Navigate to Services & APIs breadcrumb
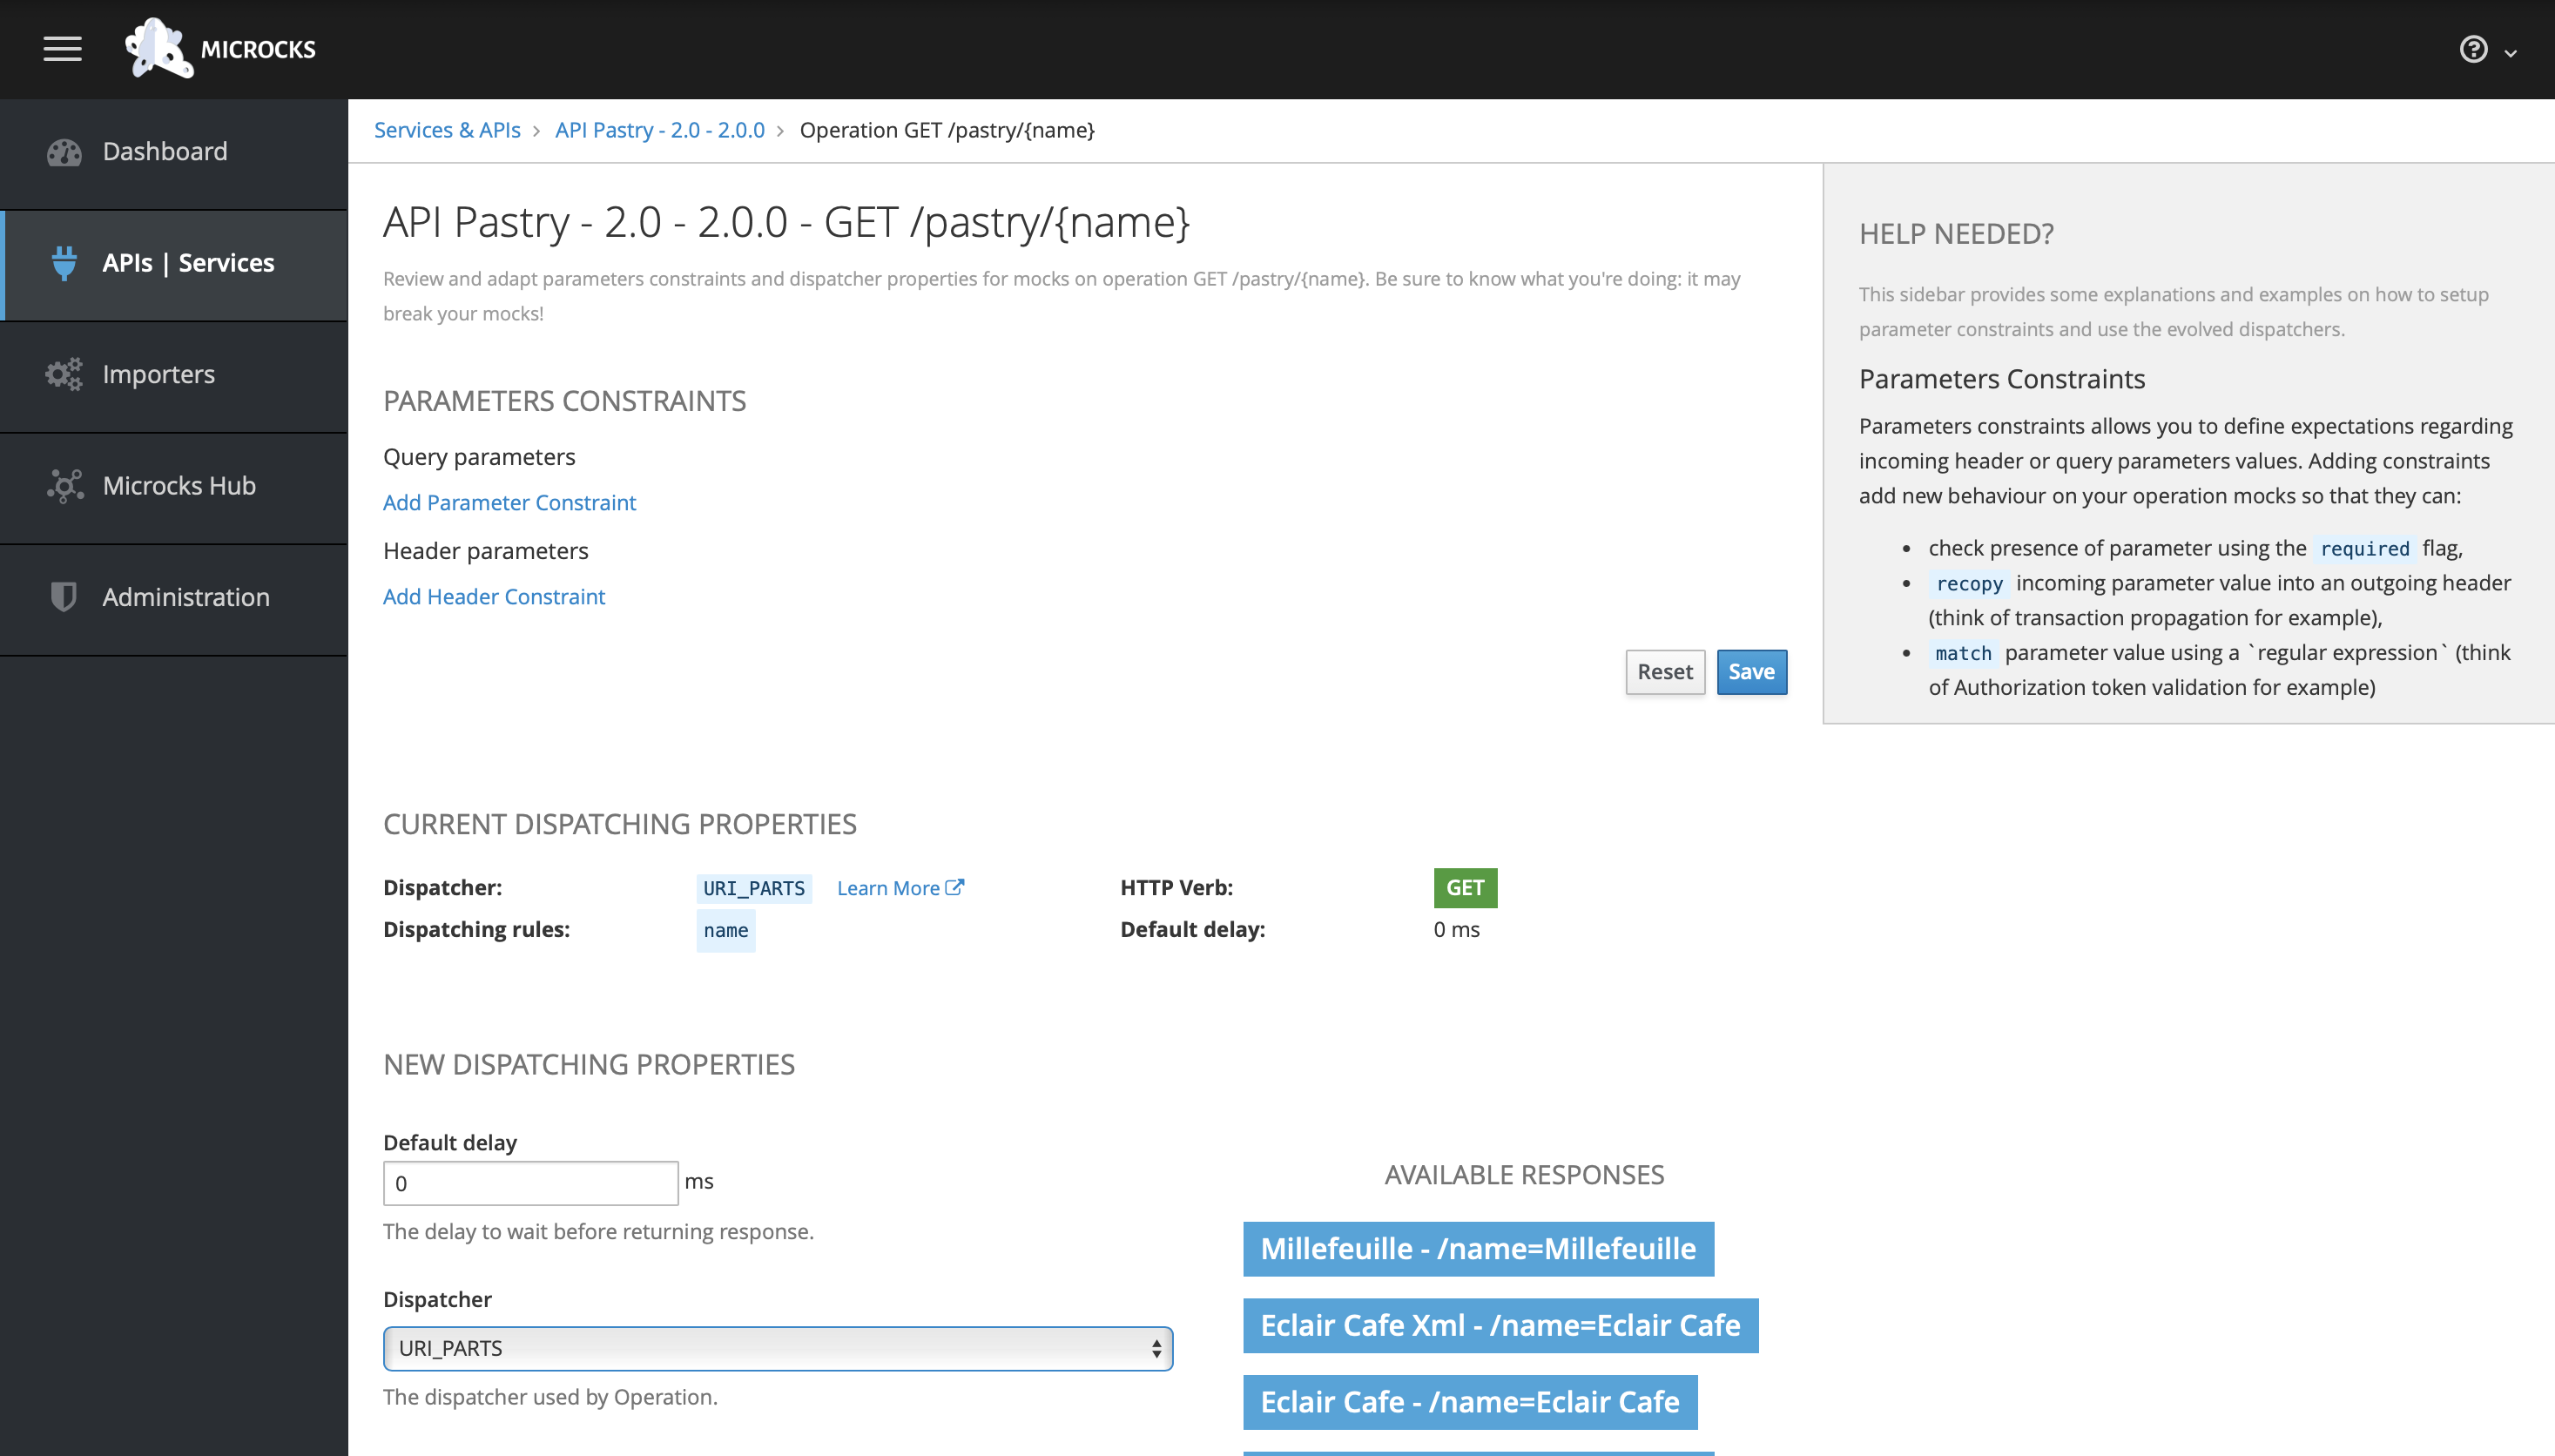Image resolution: width=2555 pixels, height=1456 pixels. pos(447,130)
